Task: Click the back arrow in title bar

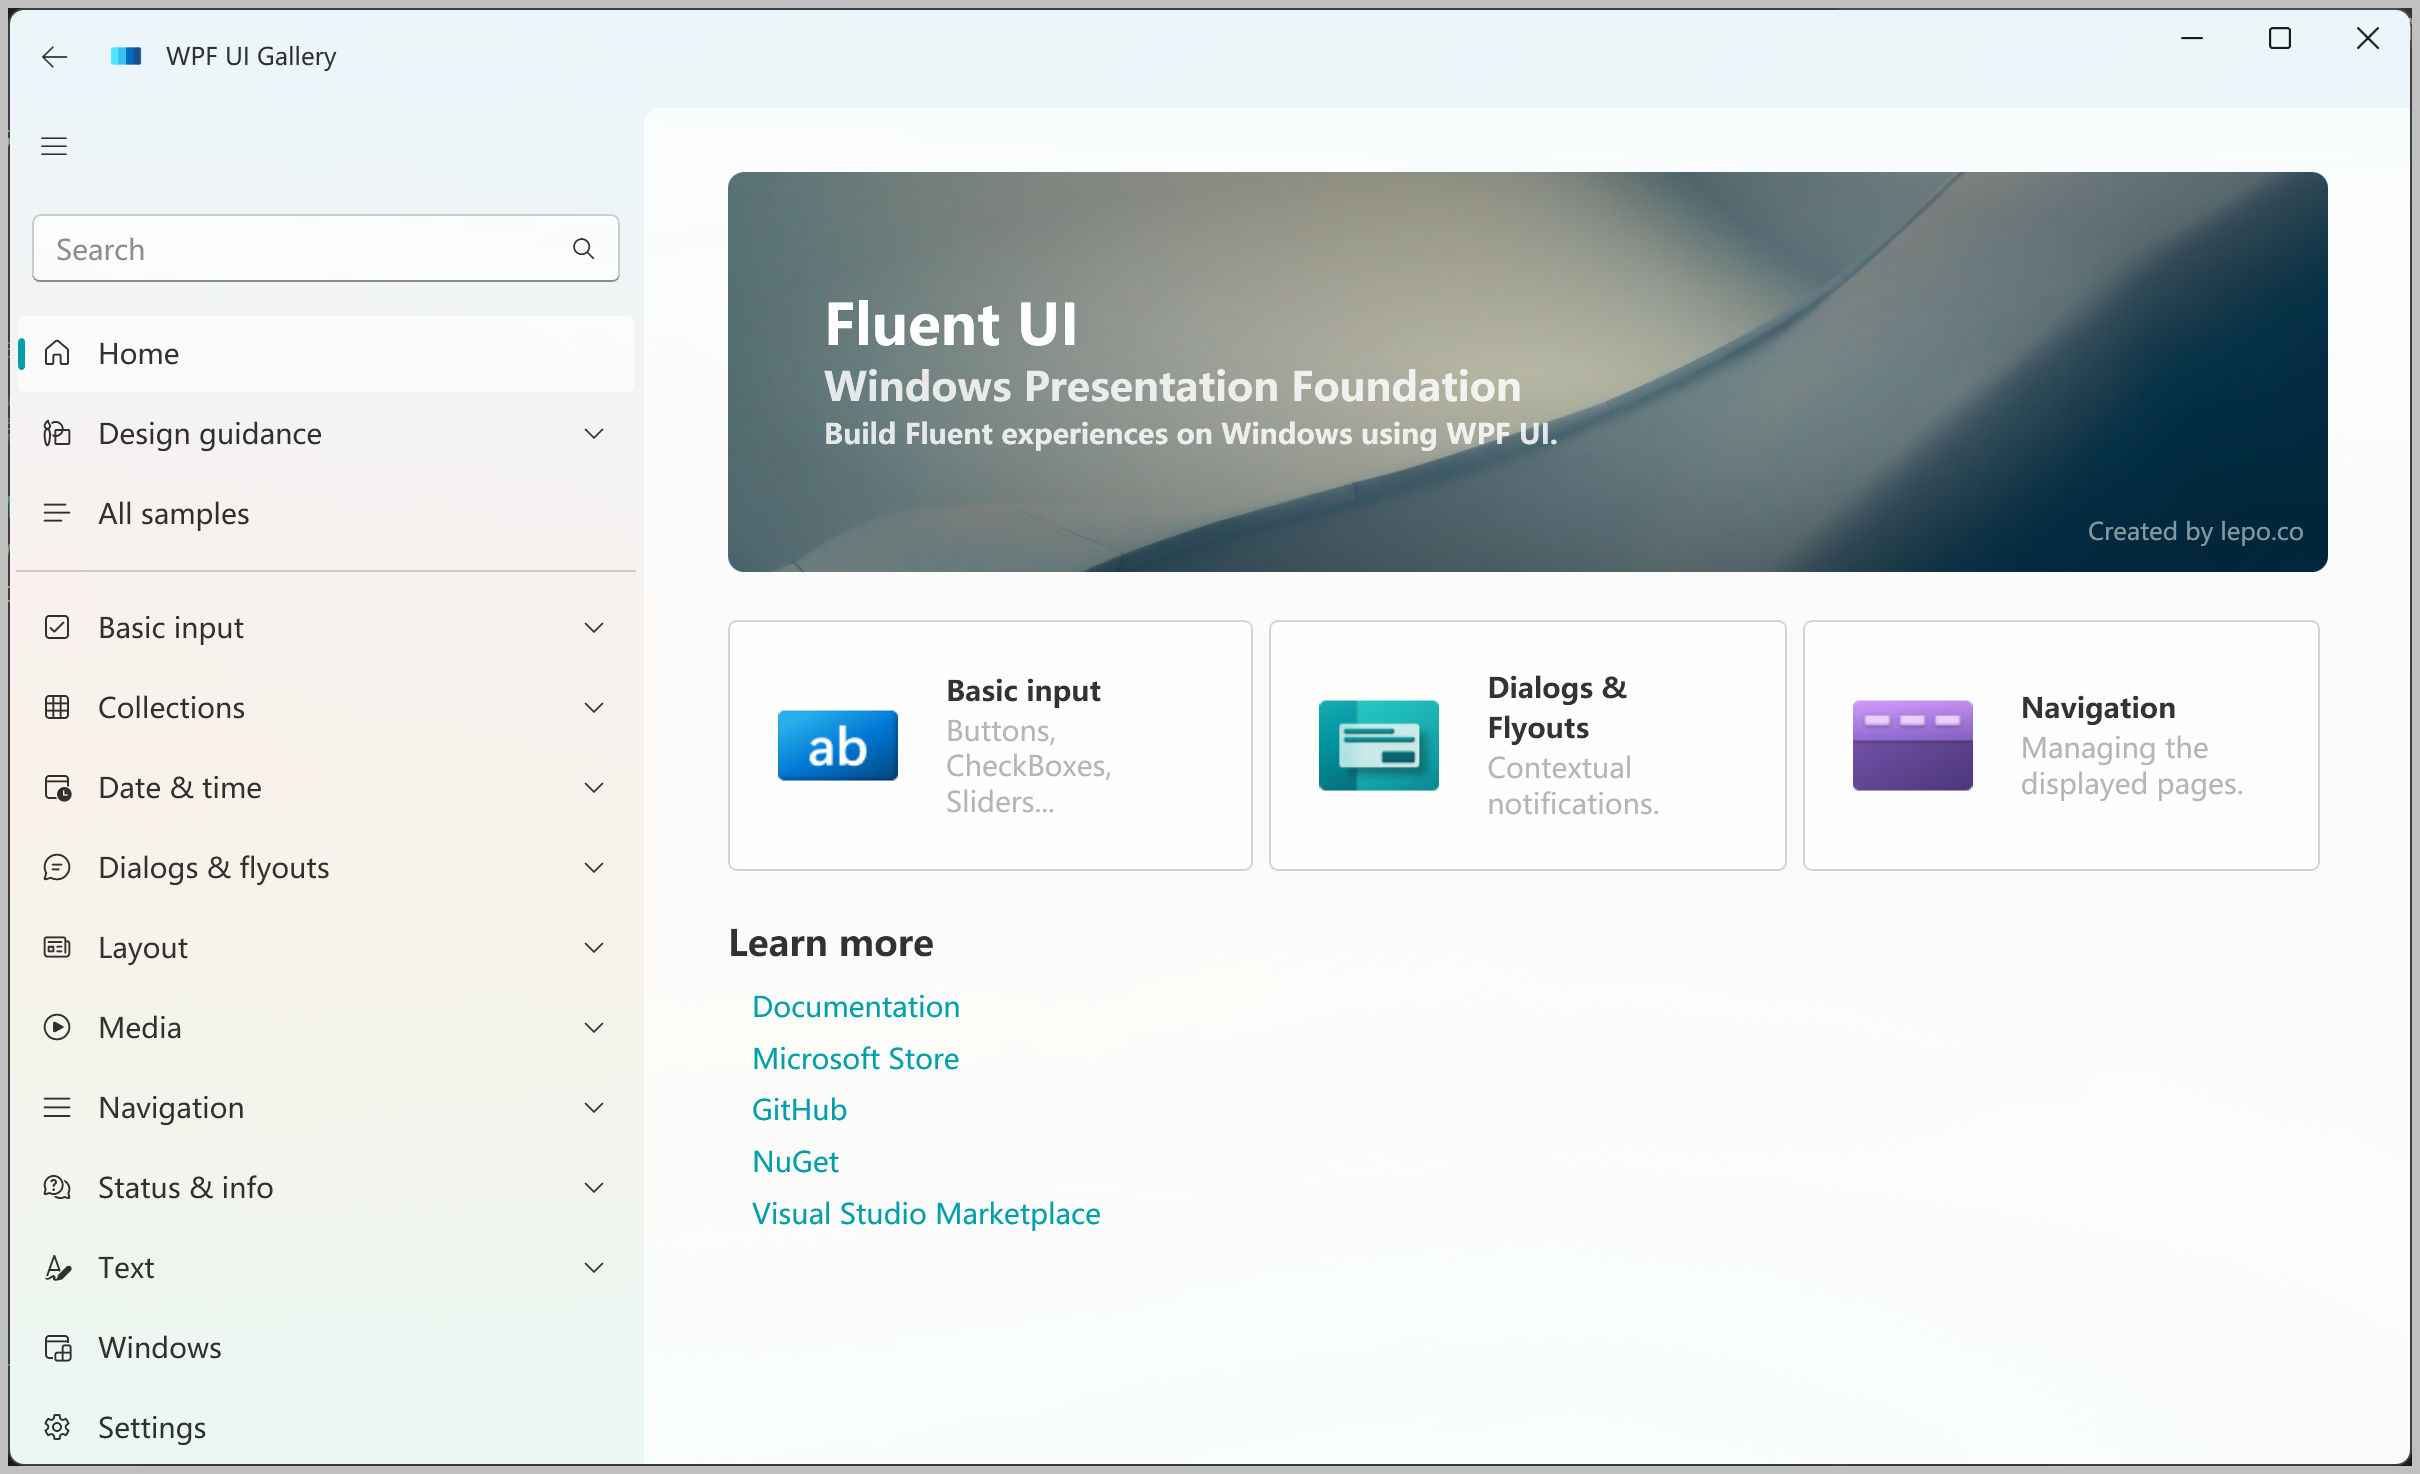Action: click(55, 57)
